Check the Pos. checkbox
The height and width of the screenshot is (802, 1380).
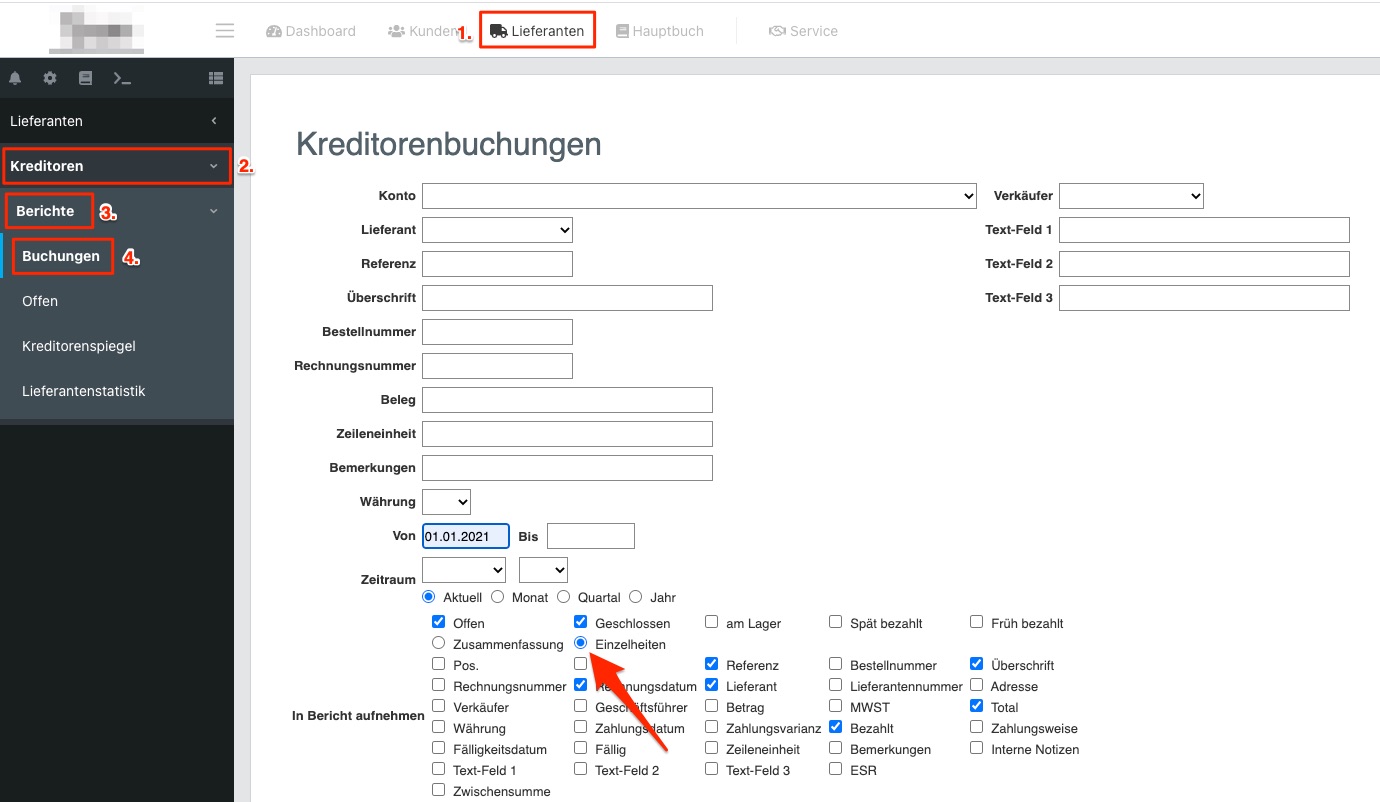point(438,664)
